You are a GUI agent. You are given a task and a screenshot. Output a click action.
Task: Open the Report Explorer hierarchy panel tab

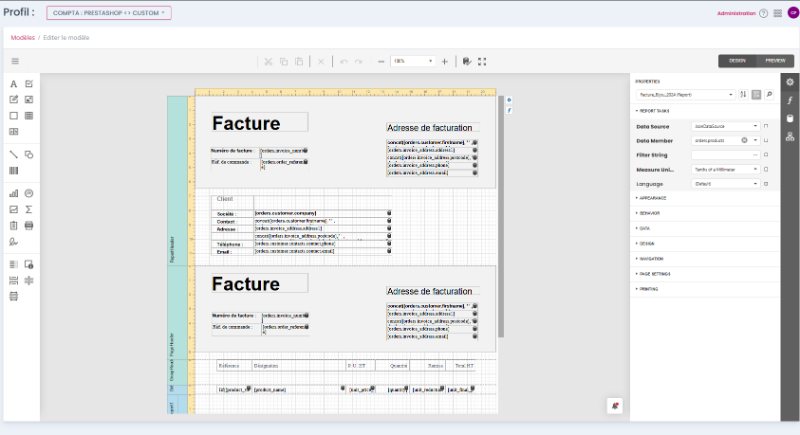790,137
